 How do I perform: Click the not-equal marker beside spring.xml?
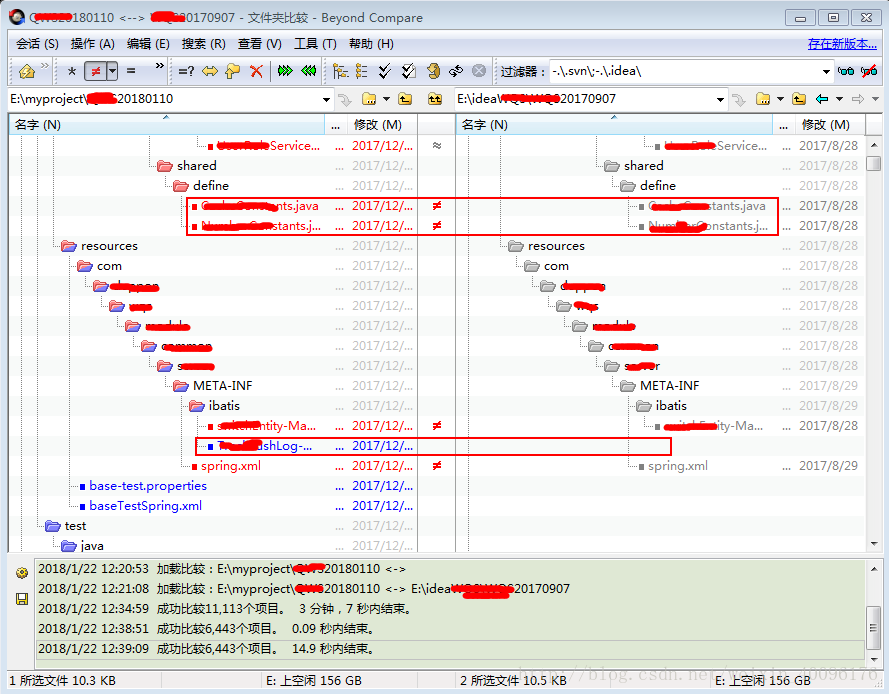point(437,466)
